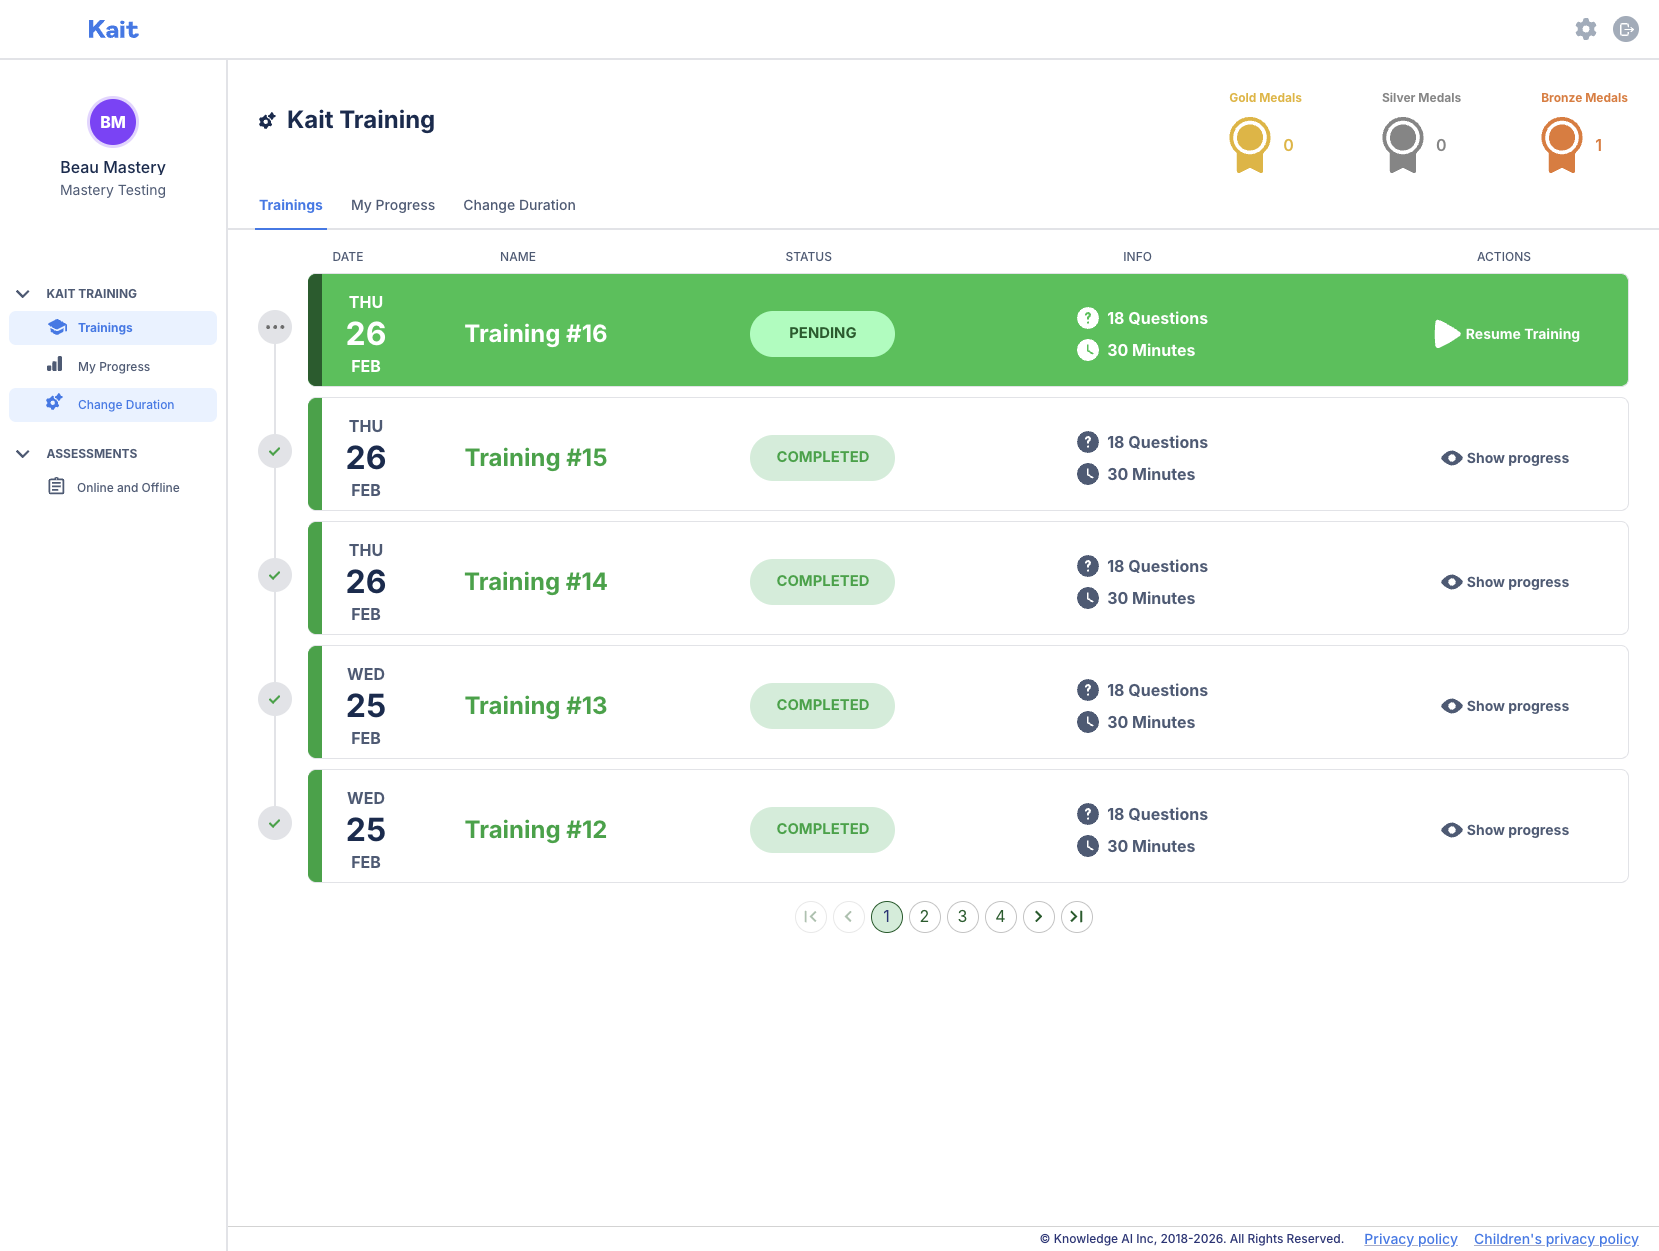1659x1251 pixels.
Task: Show progress for Training #15
Action: [x=1505, y=458]
